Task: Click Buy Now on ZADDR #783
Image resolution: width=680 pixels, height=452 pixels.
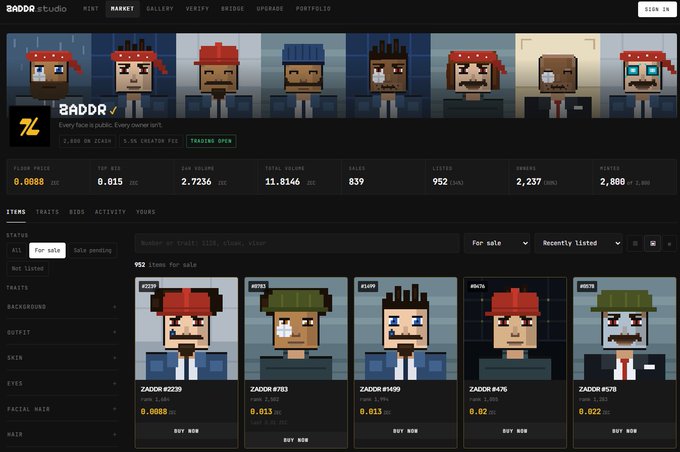Action: 296,440
